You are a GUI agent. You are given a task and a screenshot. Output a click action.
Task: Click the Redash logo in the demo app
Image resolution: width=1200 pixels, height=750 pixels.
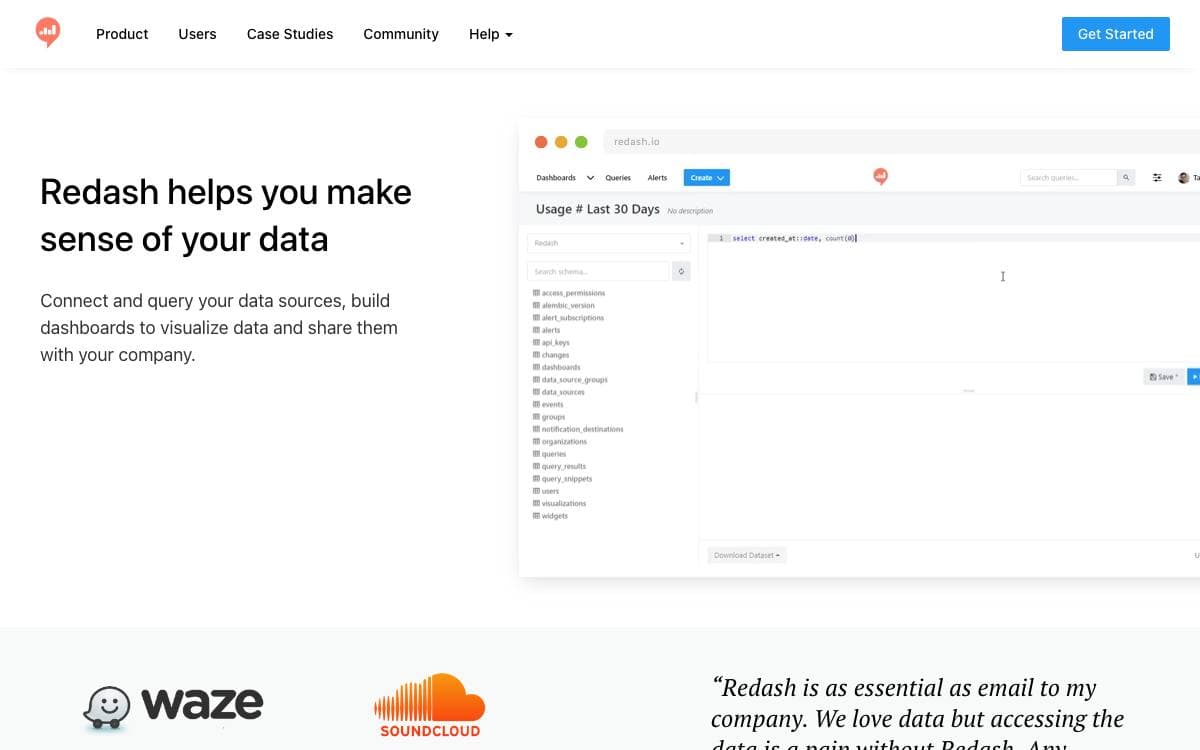coord(880,177)
